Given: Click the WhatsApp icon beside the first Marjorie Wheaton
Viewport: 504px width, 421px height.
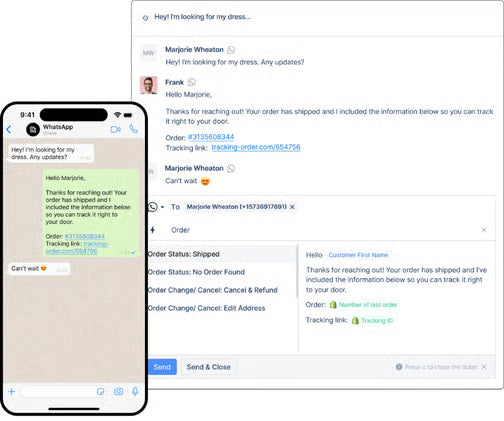Looking at the screenshot, I should click(231, 50).
